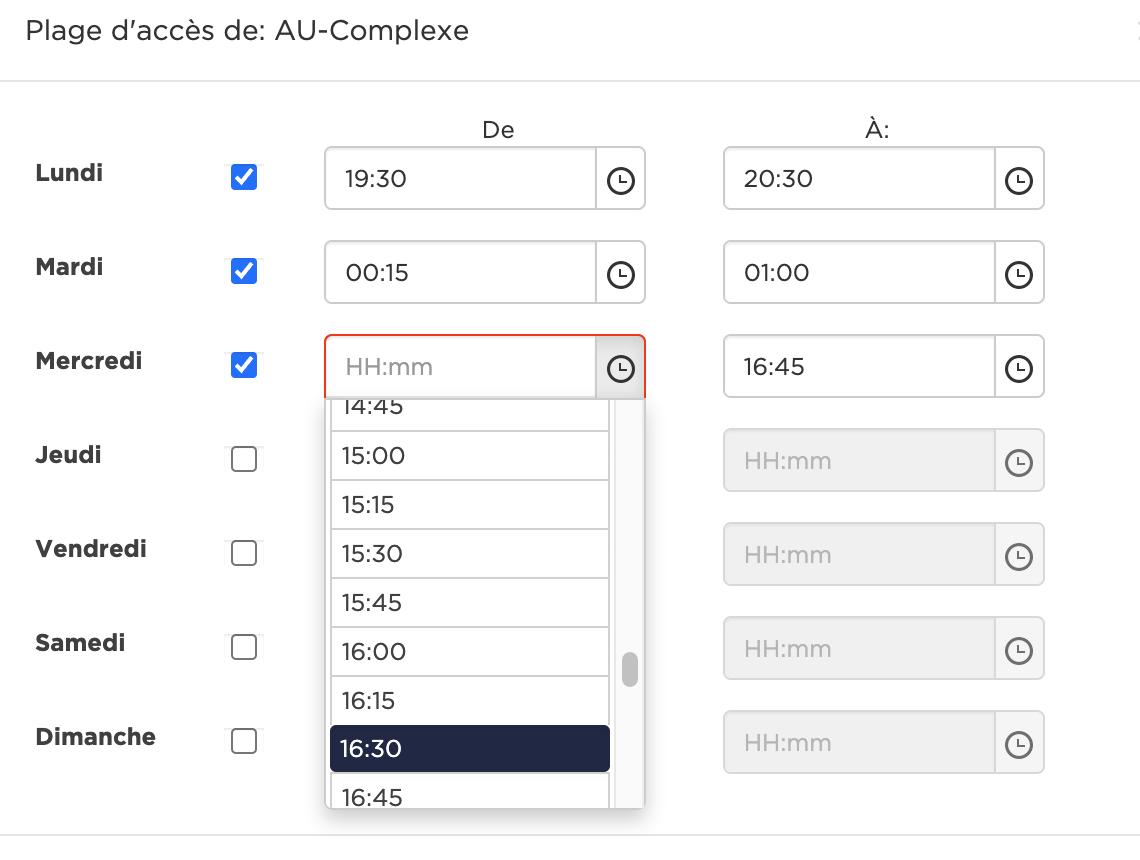Click the Mardi end time field showing 01:00
The image size is (1140, 860).
(x=858, y=274)
